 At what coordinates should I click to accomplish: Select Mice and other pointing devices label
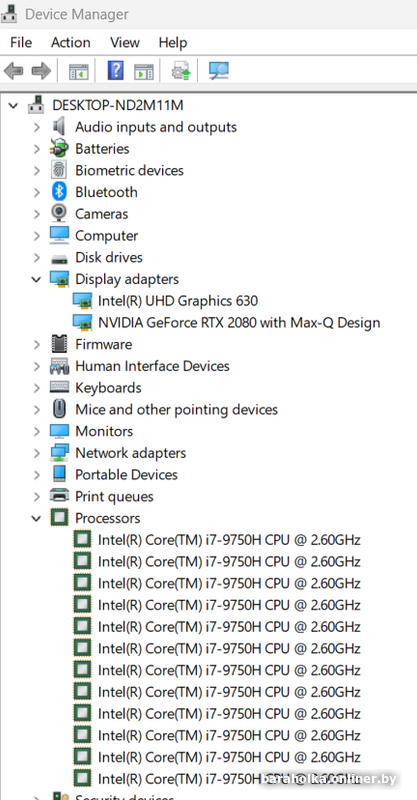click(x=177, y=410)
